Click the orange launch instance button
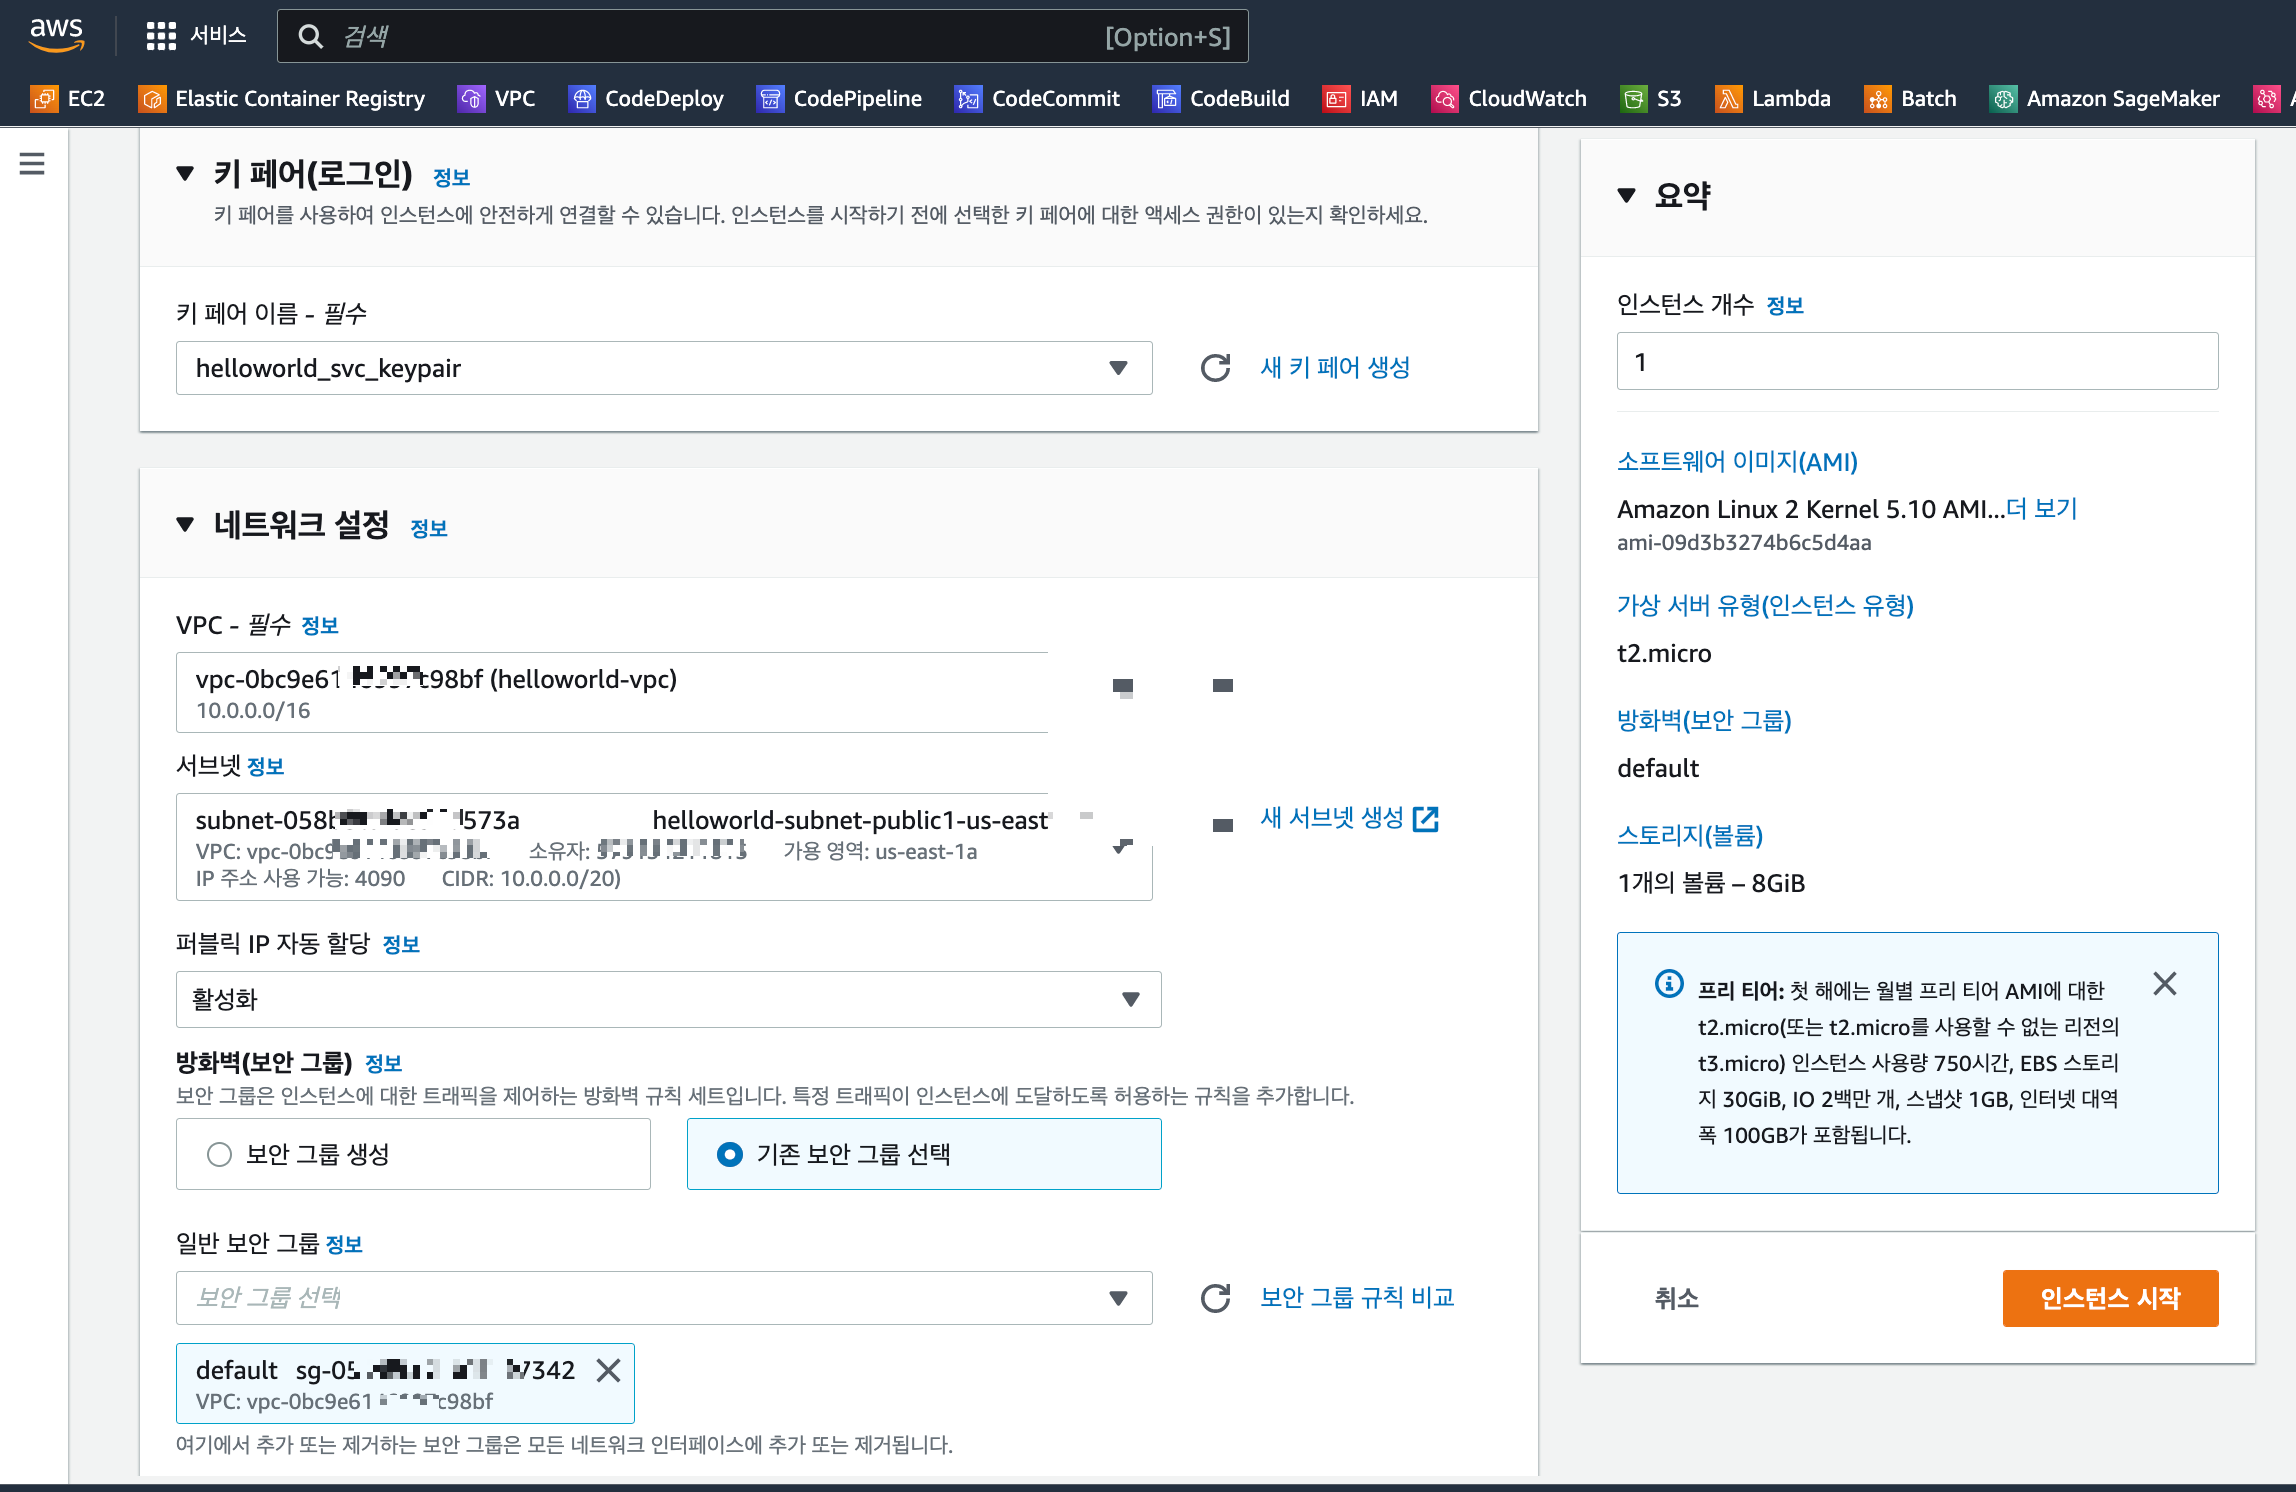The width and height of the screenshot is (2296, 1492). [2110, 1298]
